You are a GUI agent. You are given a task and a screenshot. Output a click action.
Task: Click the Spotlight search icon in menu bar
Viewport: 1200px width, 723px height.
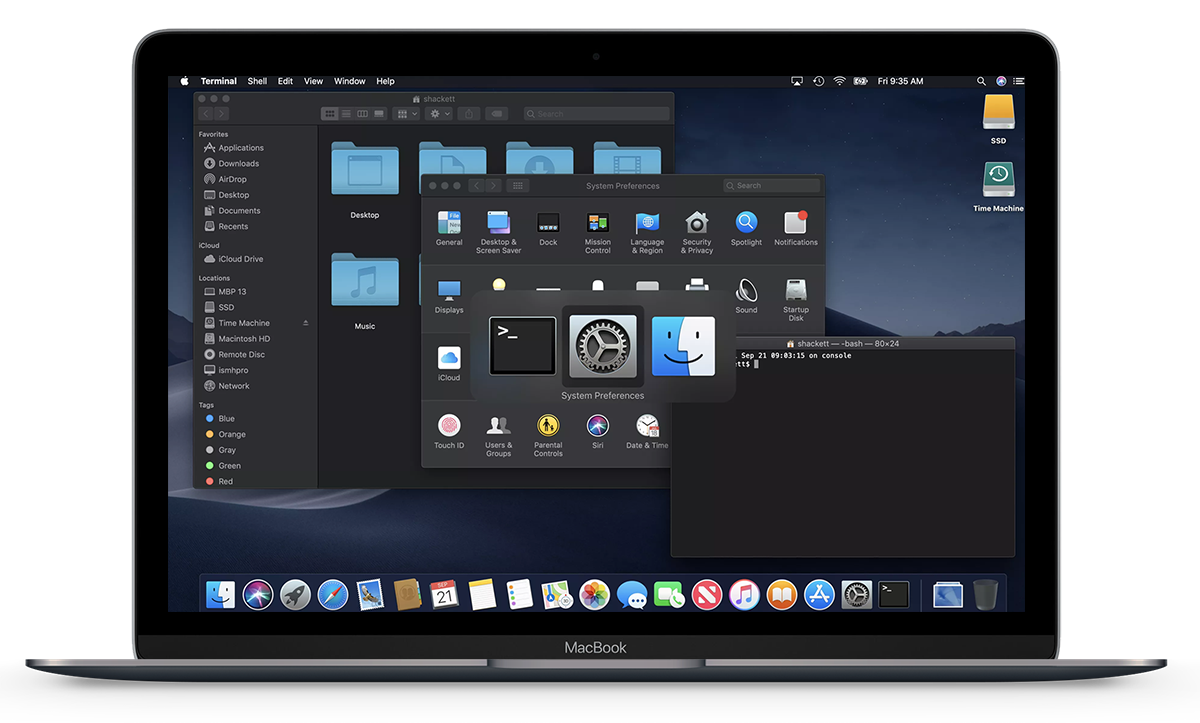point(981,81)
